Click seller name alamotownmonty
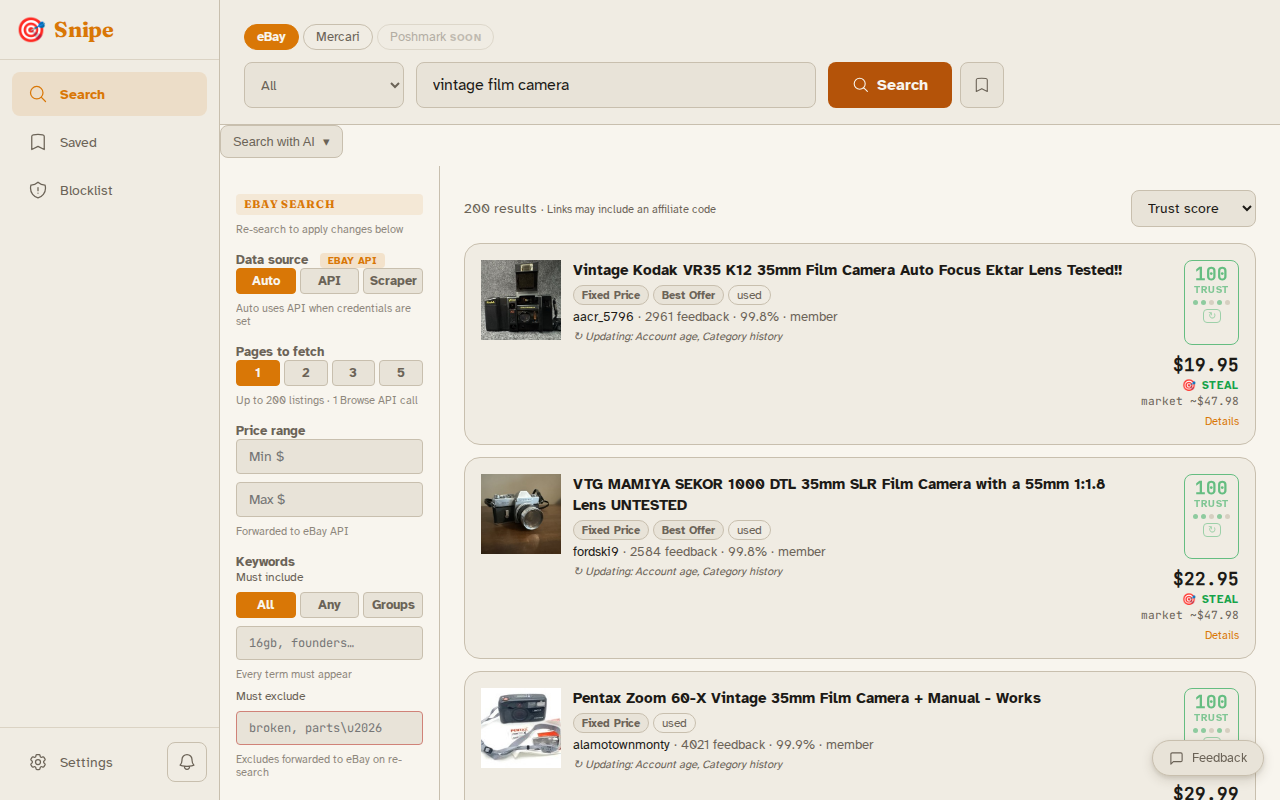1280x800 pixels. tap(621, 745)
